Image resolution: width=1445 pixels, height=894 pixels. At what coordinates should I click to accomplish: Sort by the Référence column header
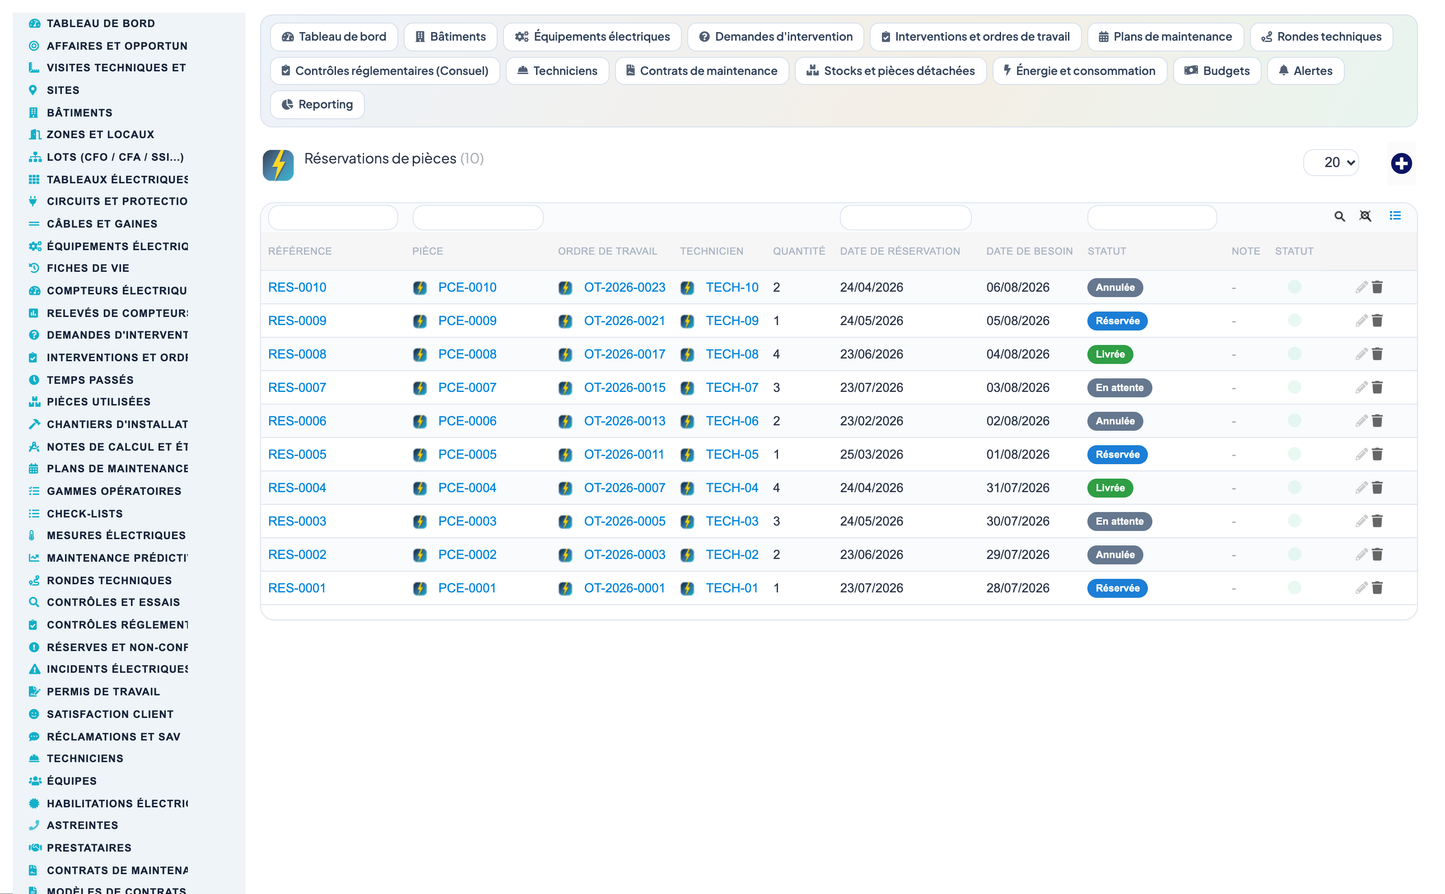[x=300, y=251]
